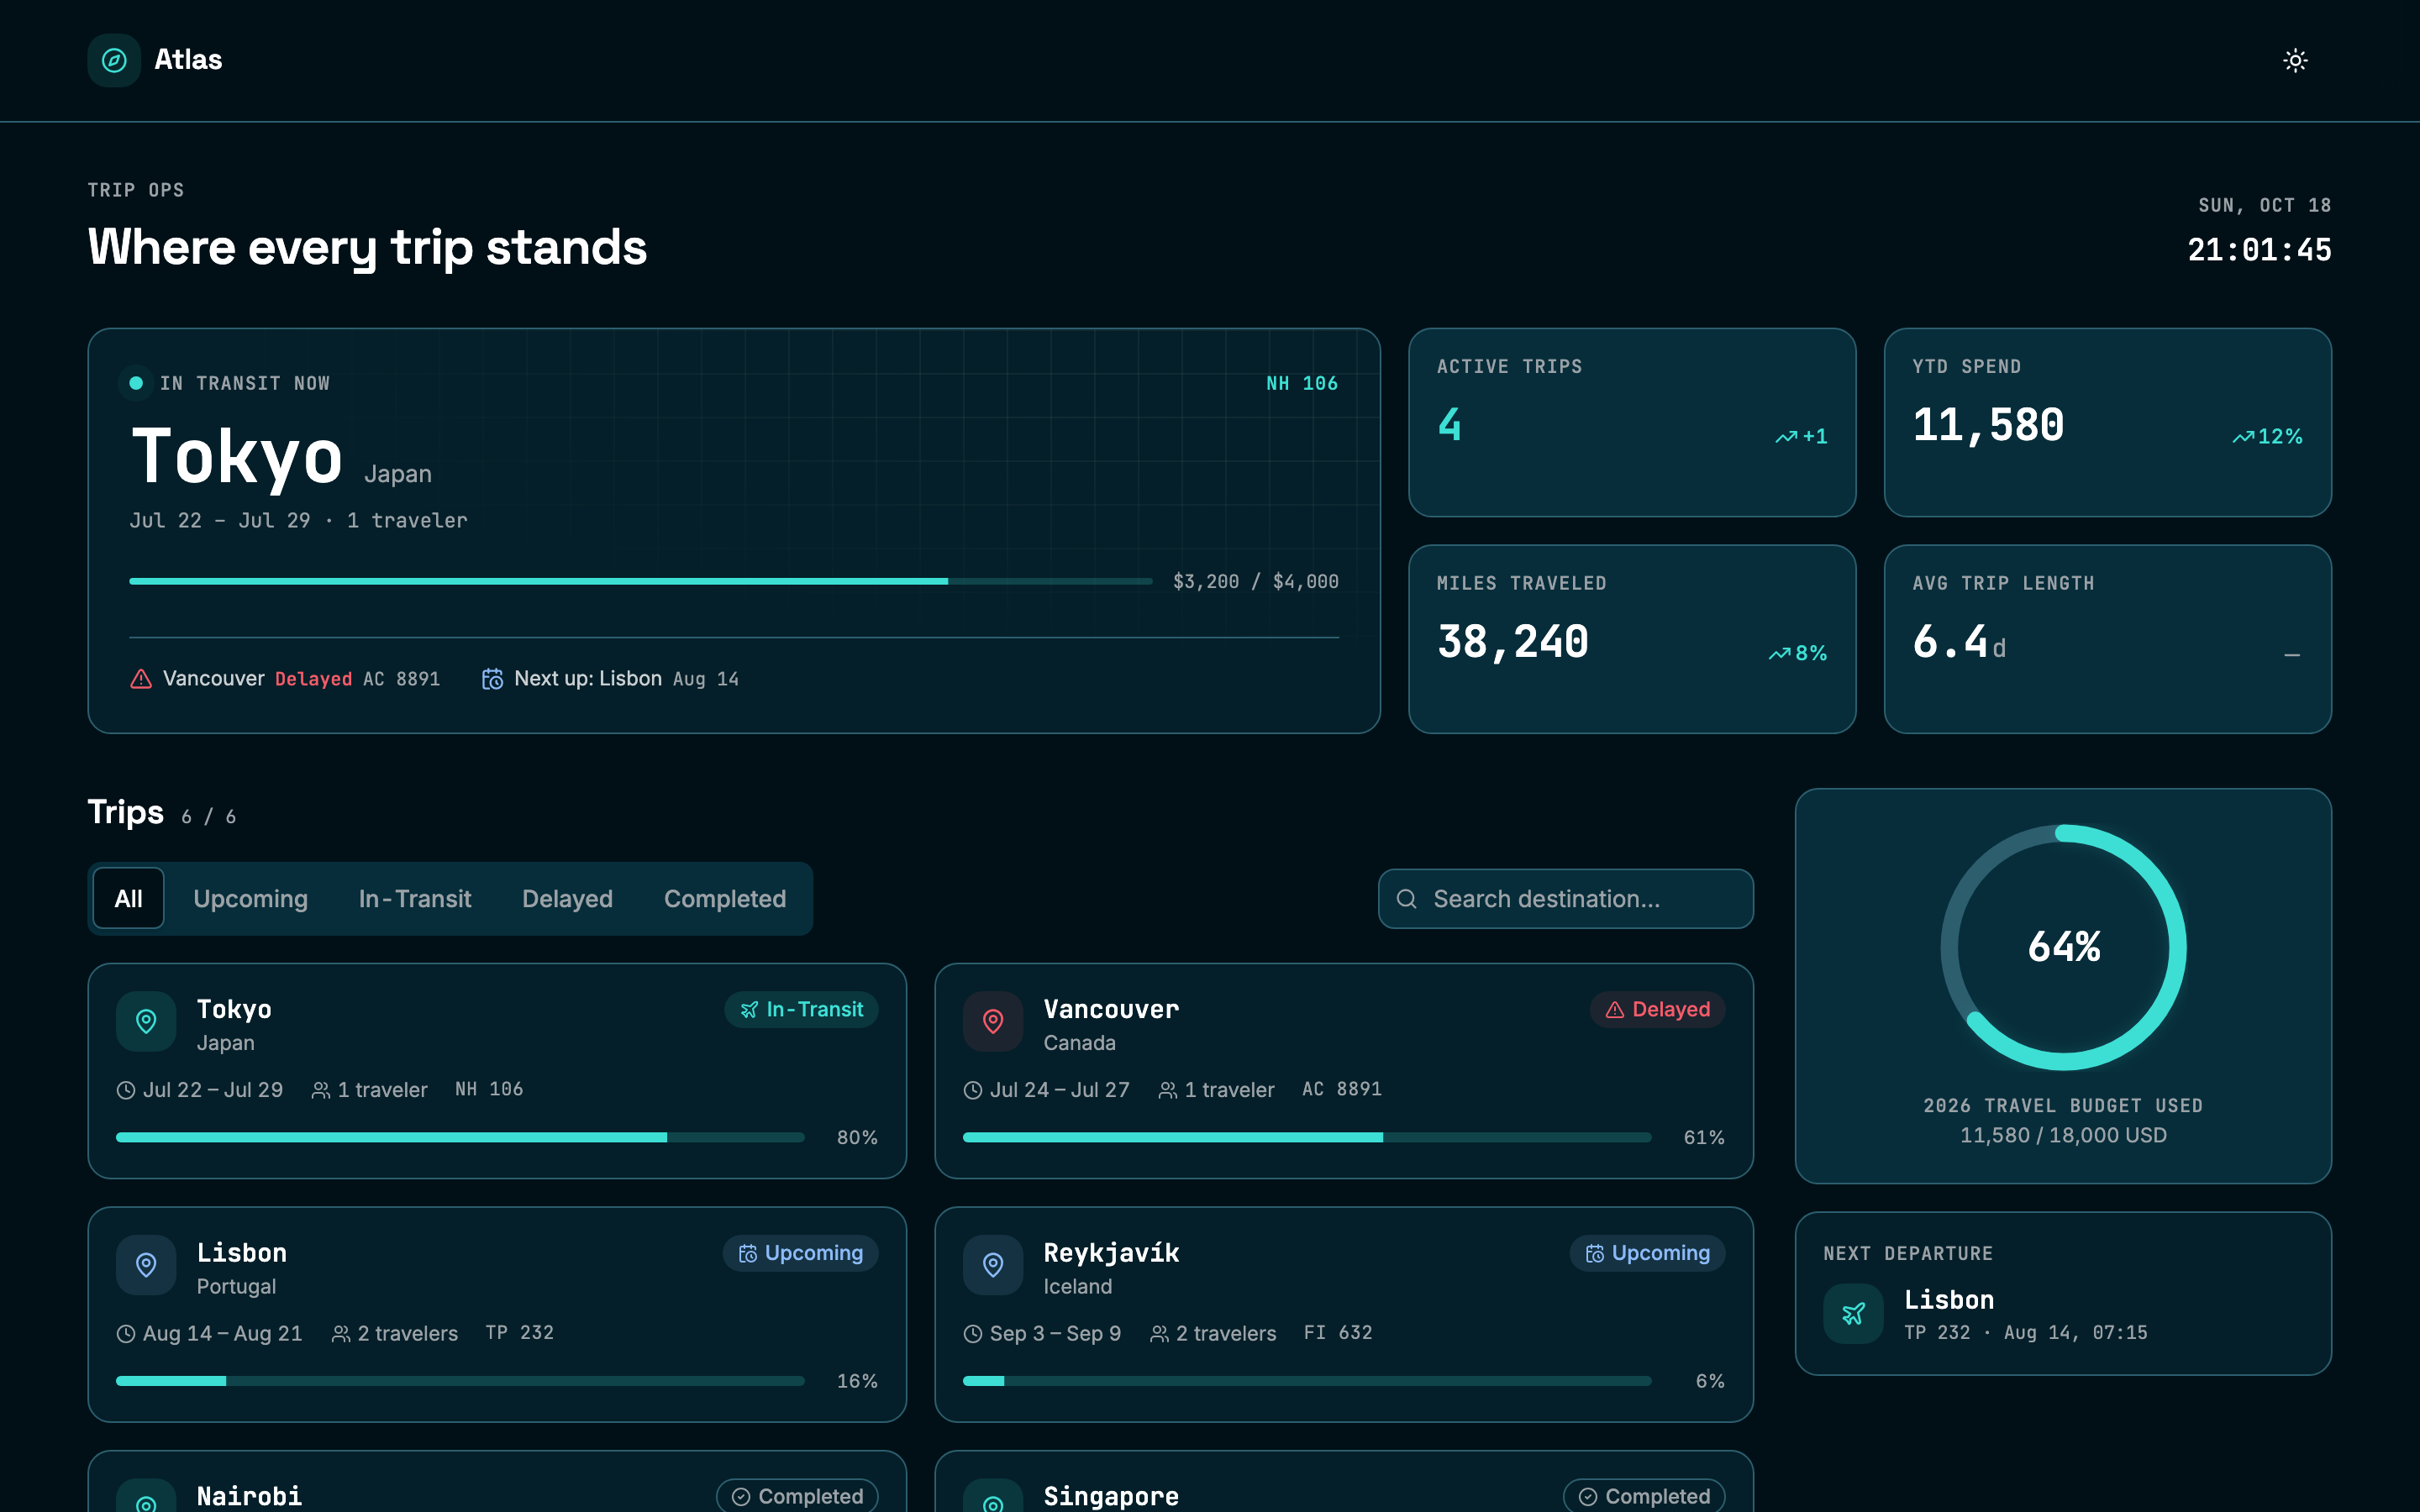Viewport: 2420px width, 1512px height.
Task: Switch to the In-Transit filter tab
Action: click(x=415, y=898)
